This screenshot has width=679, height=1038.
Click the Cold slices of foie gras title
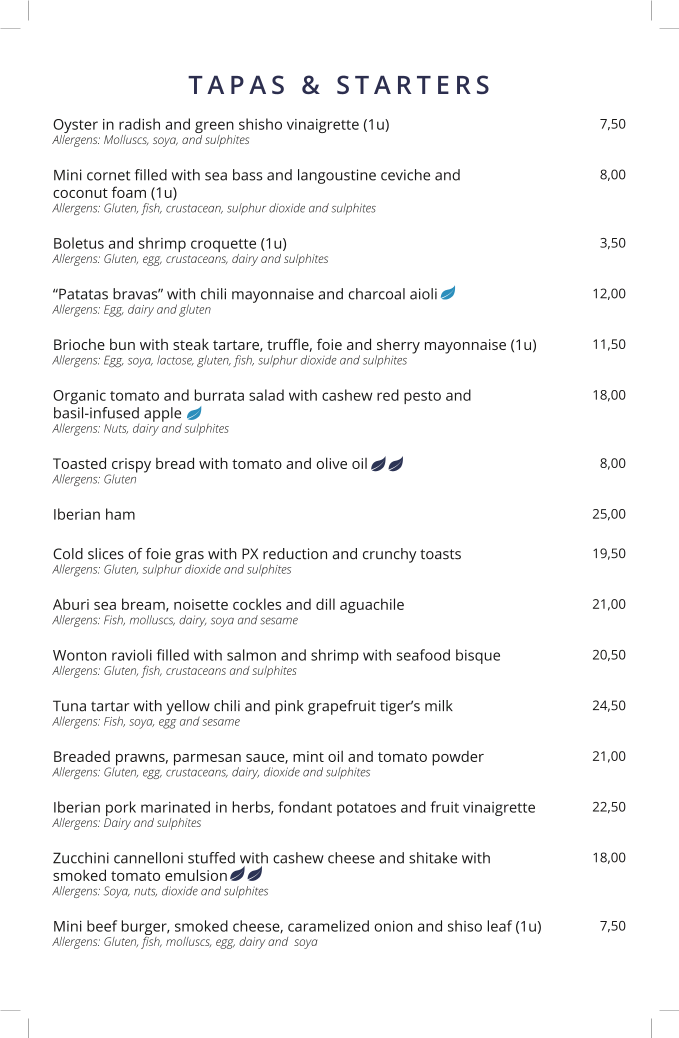(x=257, y=554)
